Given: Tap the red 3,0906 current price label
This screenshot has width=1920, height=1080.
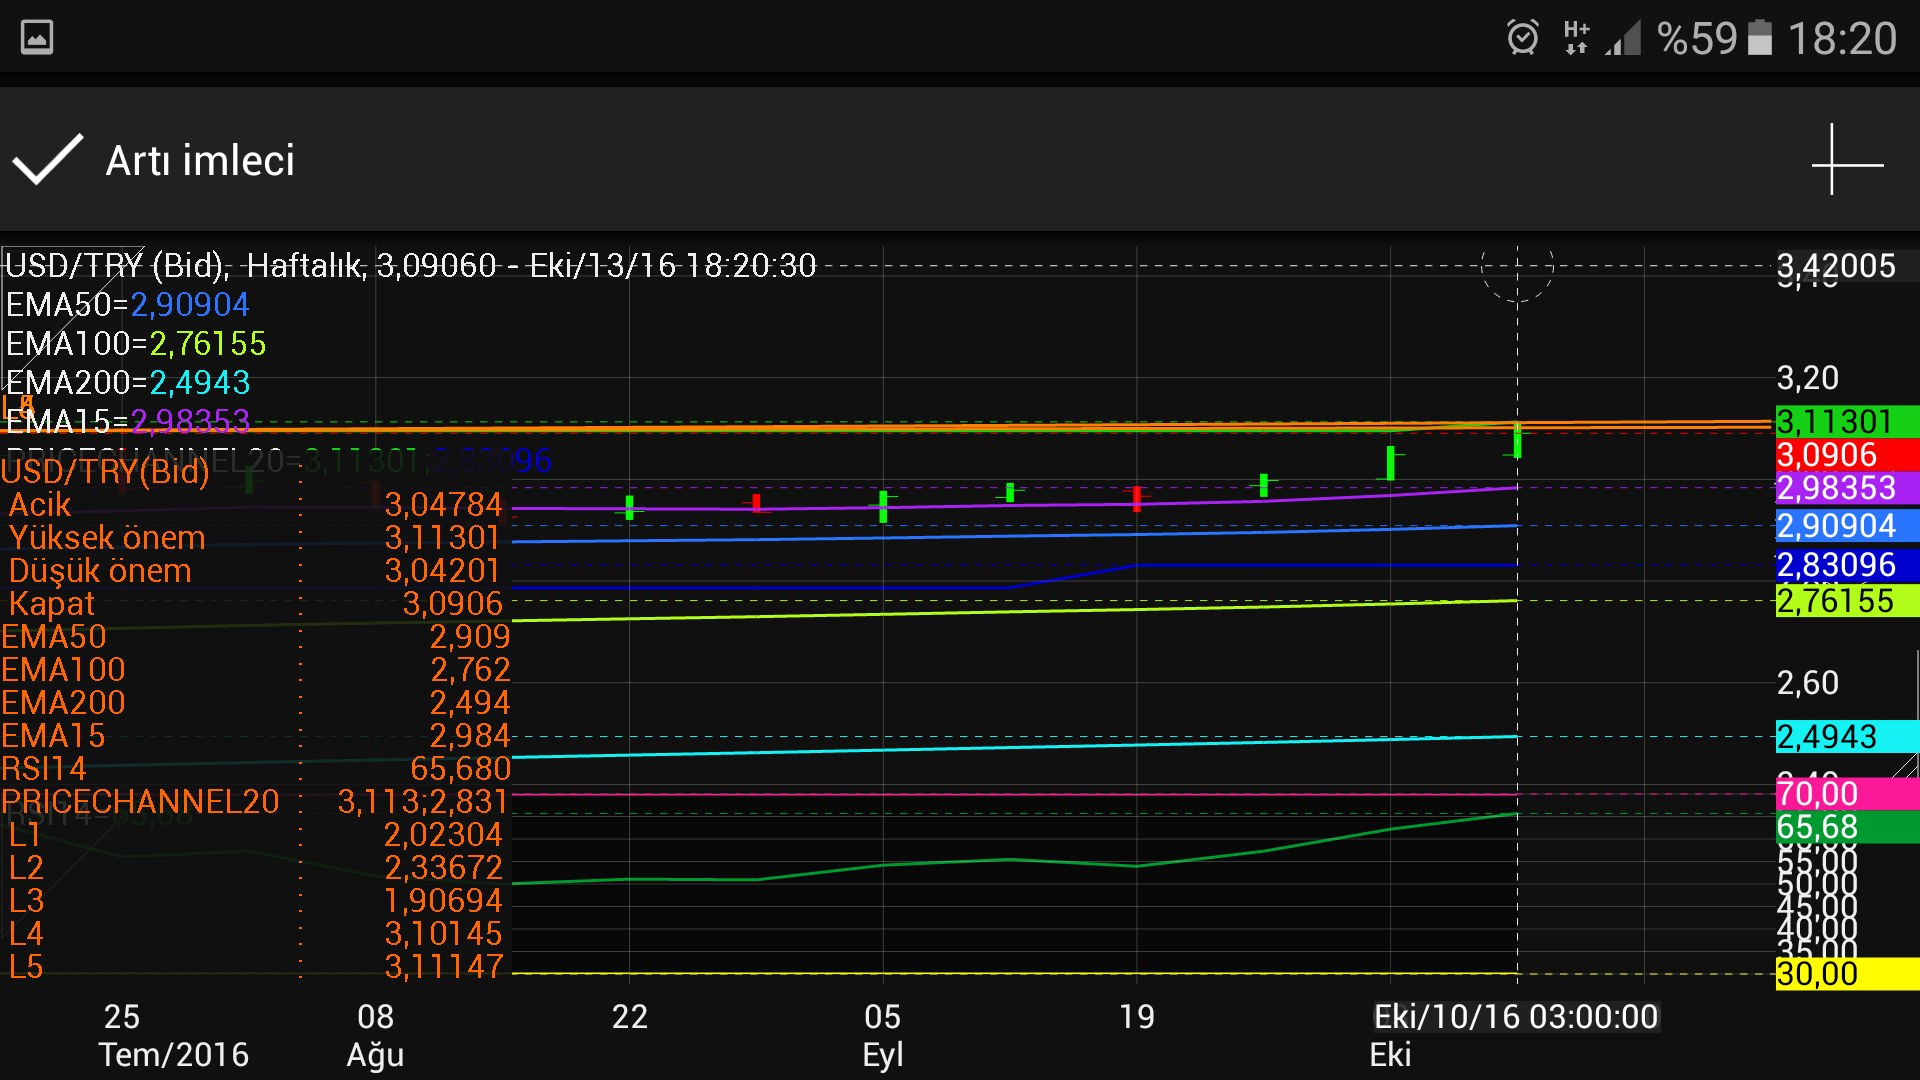Looking at the screenshot, I should (x=1846, y=455).
